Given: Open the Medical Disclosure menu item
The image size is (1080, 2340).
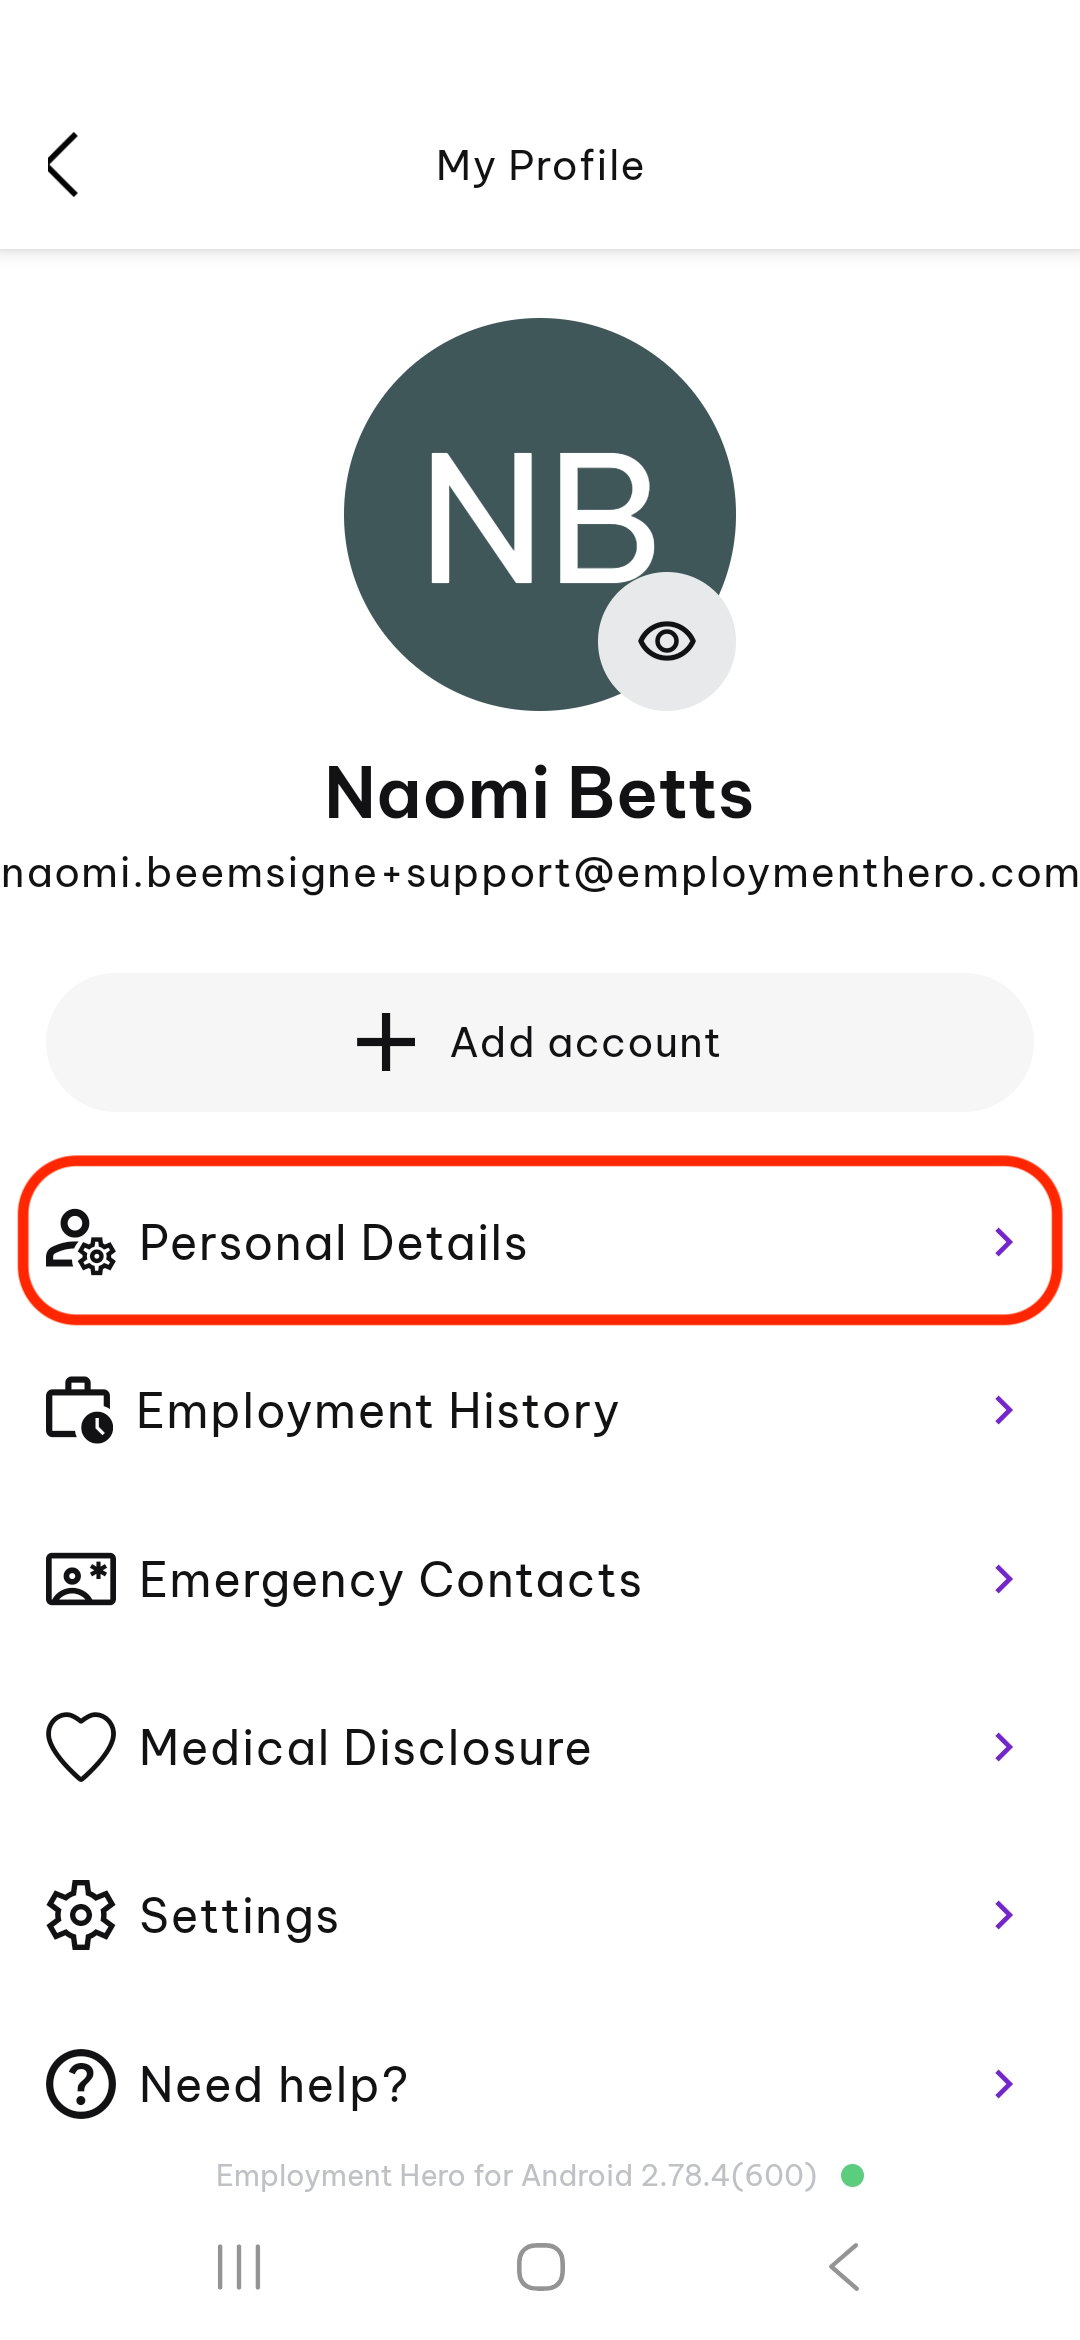Looking at the screenshot, I should (540, 1747).
